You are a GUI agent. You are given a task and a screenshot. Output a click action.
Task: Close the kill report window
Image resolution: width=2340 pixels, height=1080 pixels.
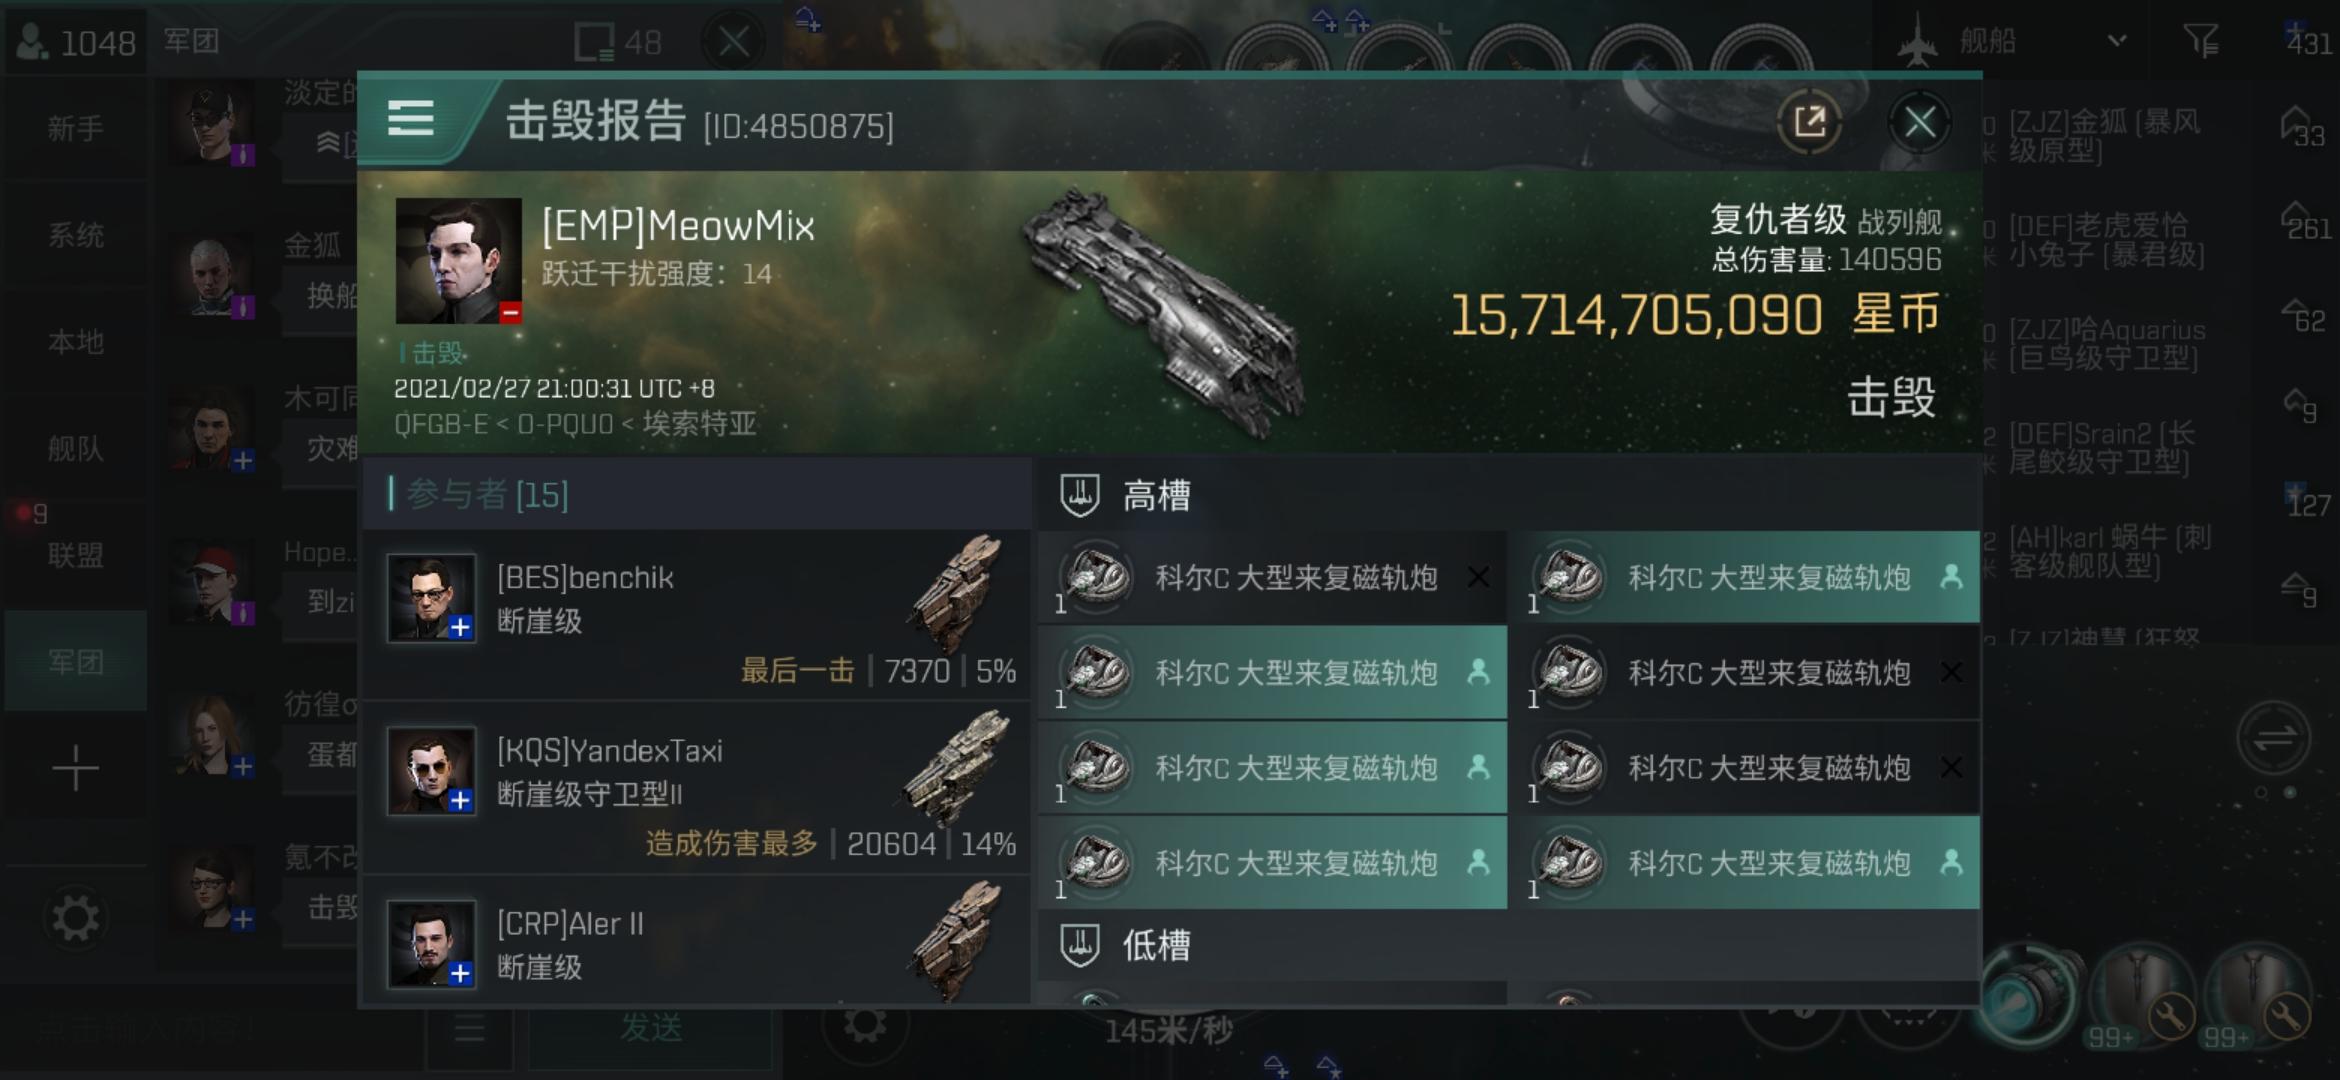tap(1919, 123)
